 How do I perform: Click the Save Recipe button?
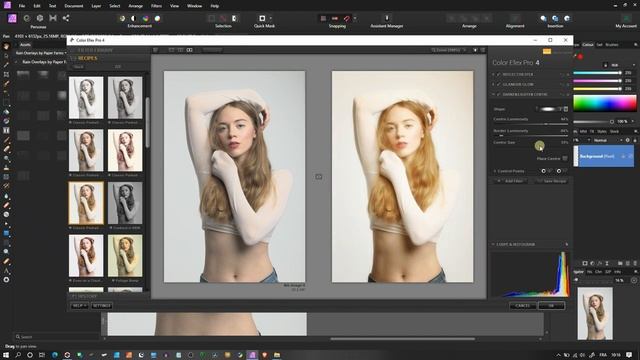(551, 181)
